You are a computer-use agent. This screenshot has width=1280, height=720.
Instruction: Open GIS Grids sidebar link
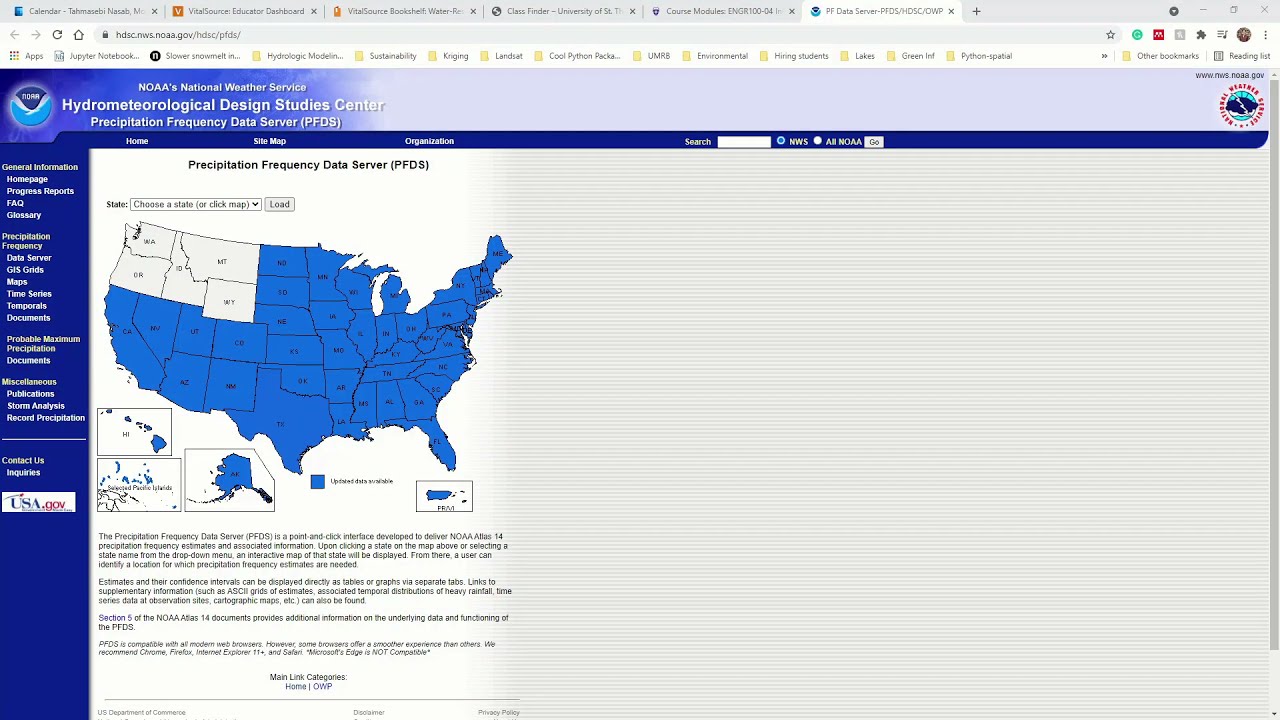[25, 270]
